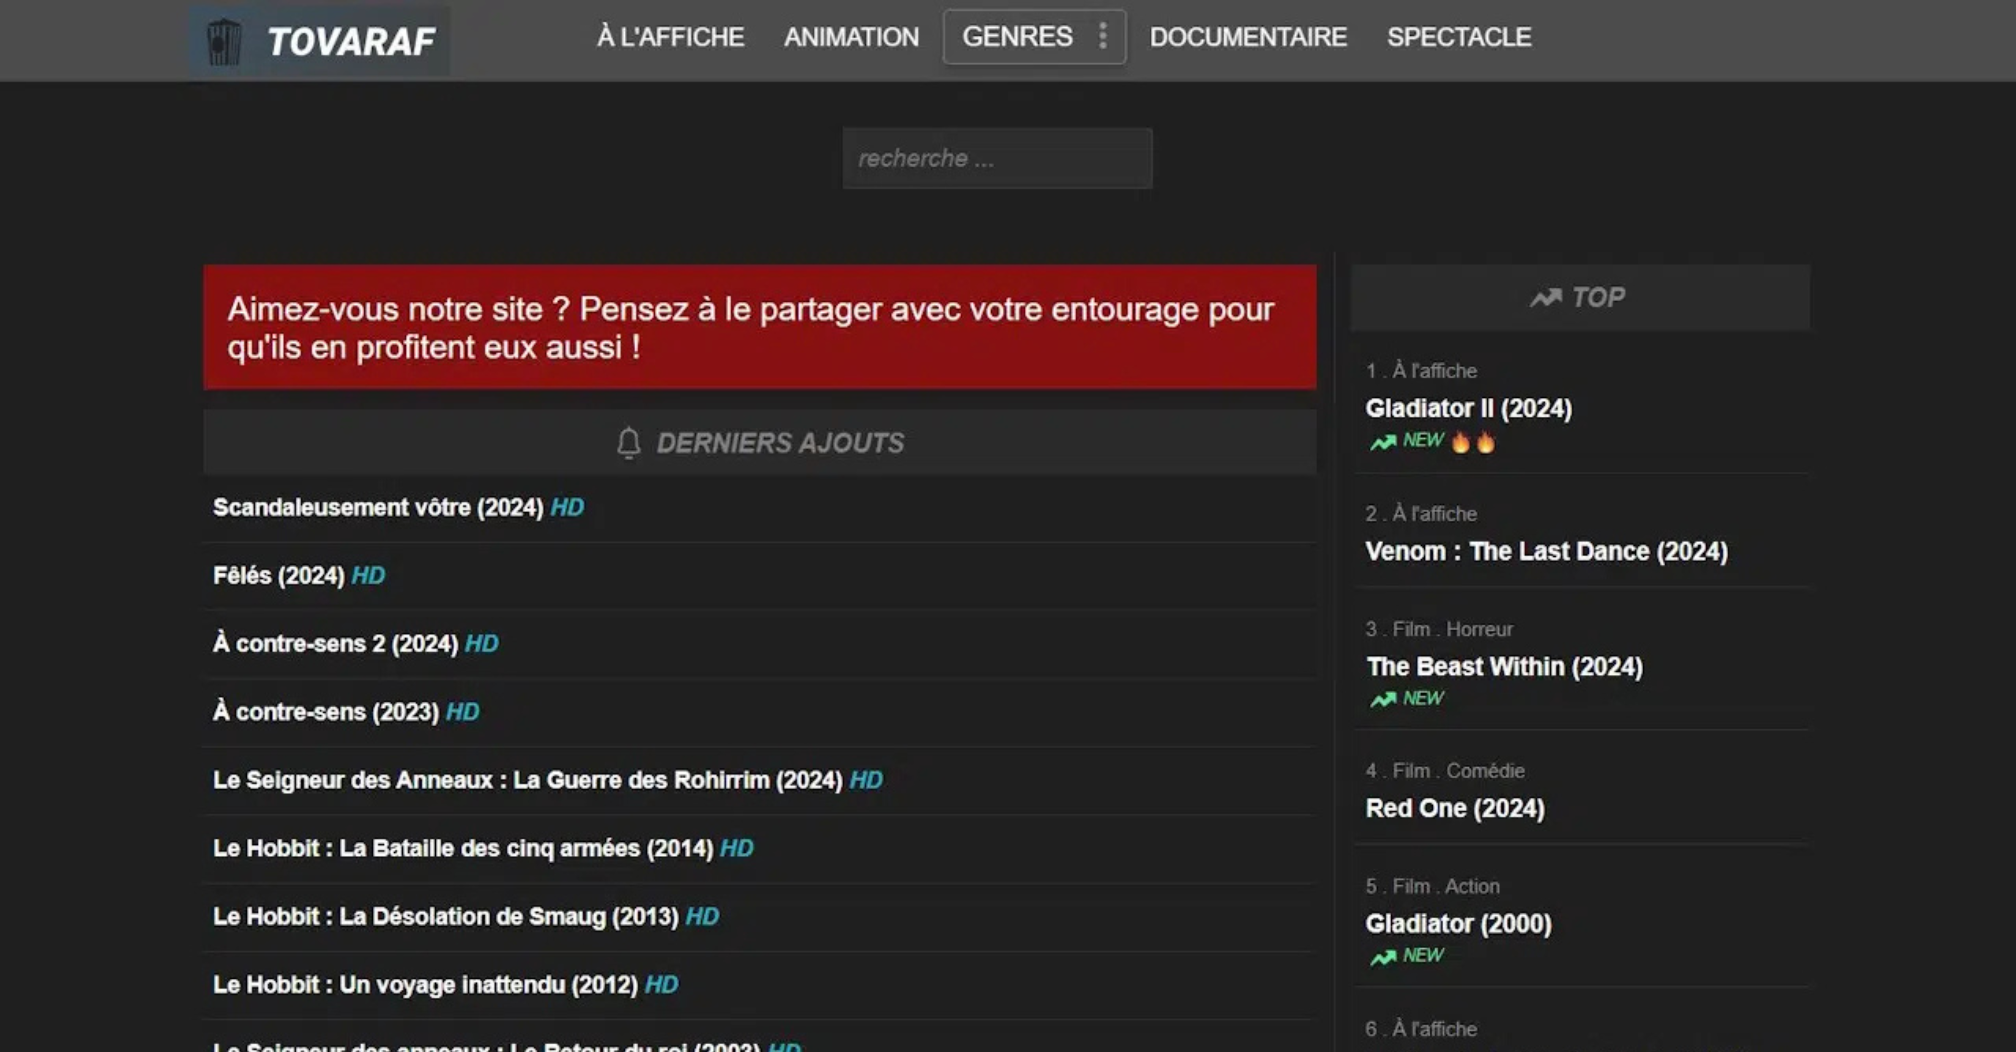Open the Documentaire category

1247,37
